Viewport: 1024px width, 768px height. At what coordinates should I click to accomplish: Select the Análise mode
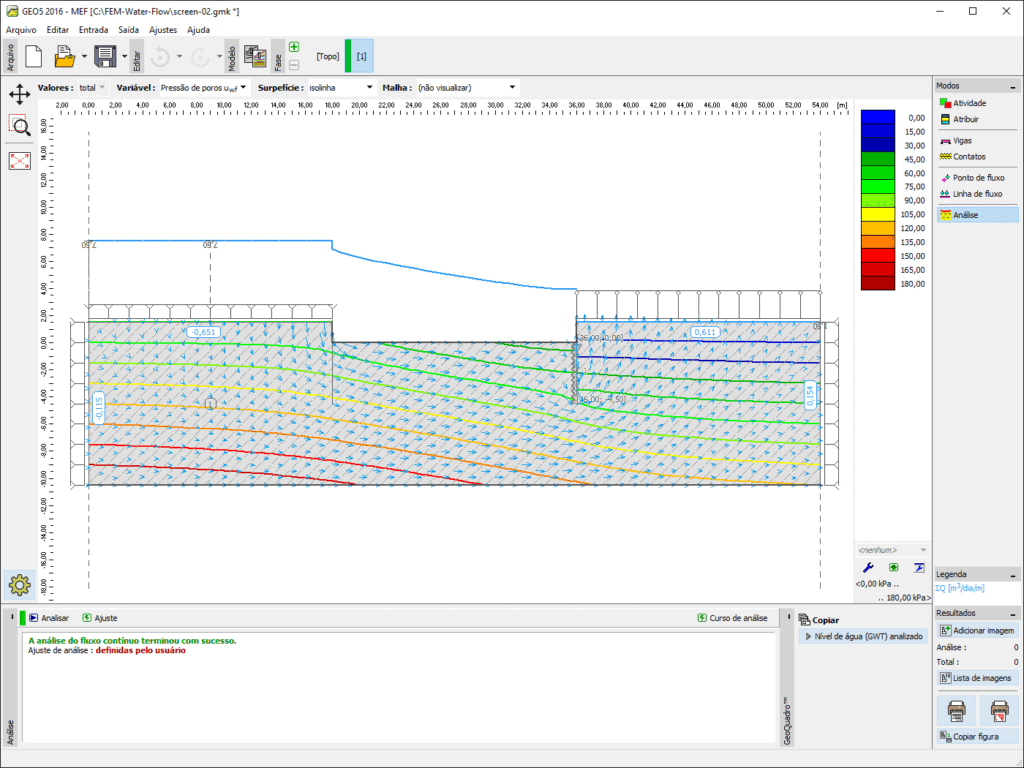[x=977, y=215]
